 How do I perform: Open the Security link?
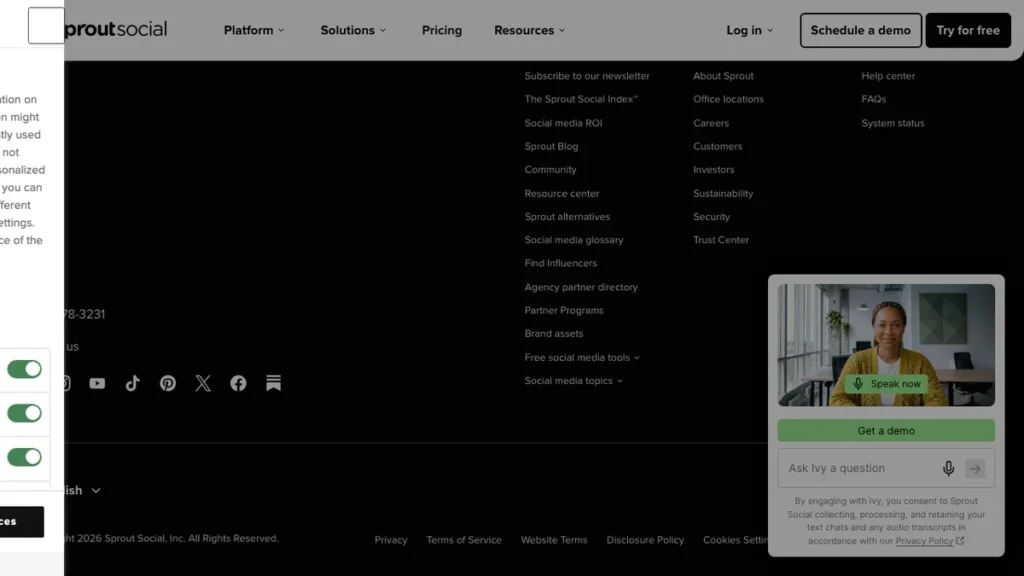(711, 217)
